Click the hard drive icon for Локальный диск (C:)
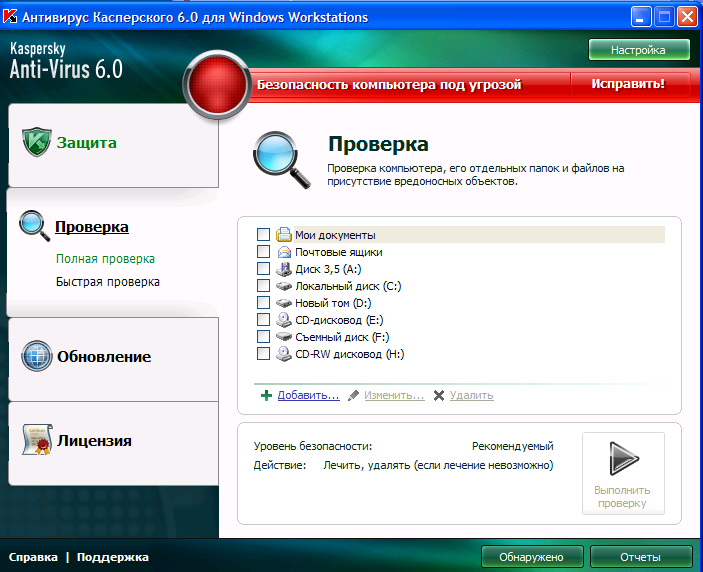This screenshot has width=703, height=572. click(x=284, y=286)
